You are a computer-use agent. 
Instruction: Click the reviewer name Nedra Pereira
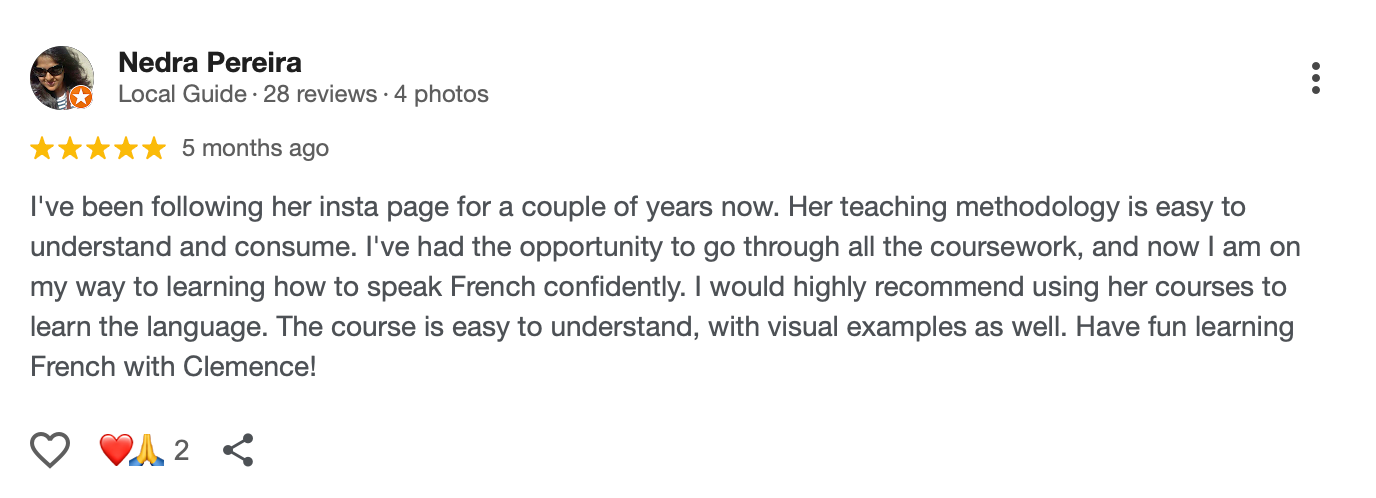[210, 63]
